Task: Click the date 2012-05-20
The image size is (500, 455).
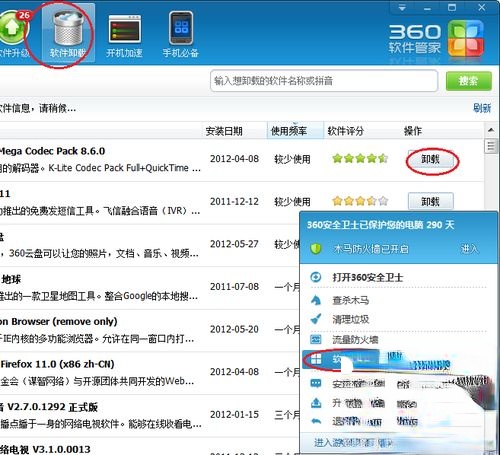Action: click(x=234, y=329)
